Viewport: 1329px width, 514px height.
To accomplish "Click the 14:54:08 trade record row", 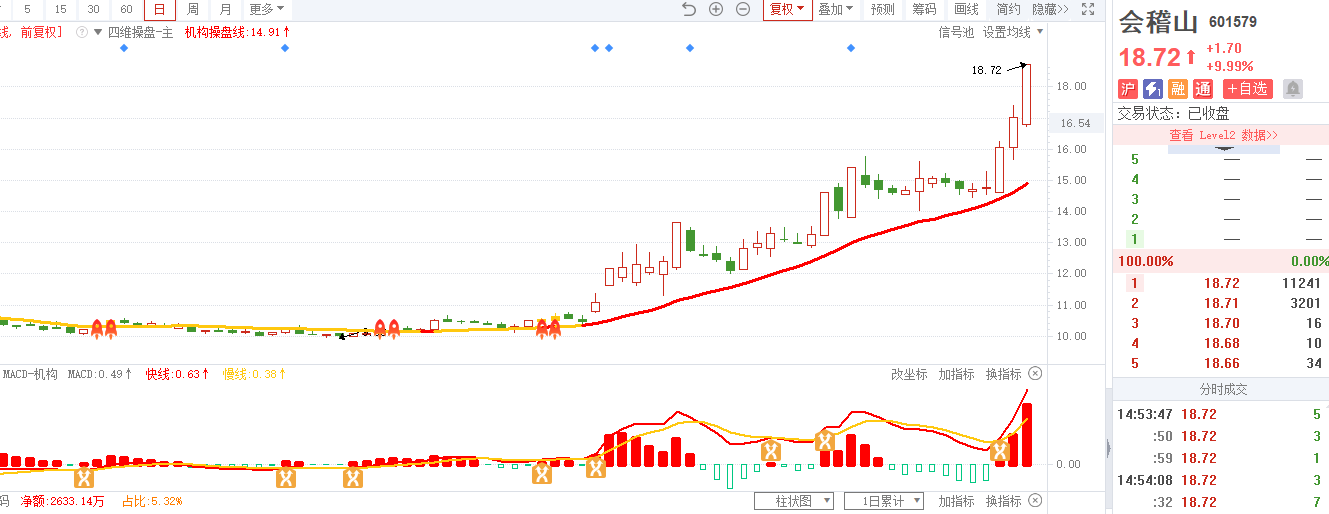I will click(1221, 480).
